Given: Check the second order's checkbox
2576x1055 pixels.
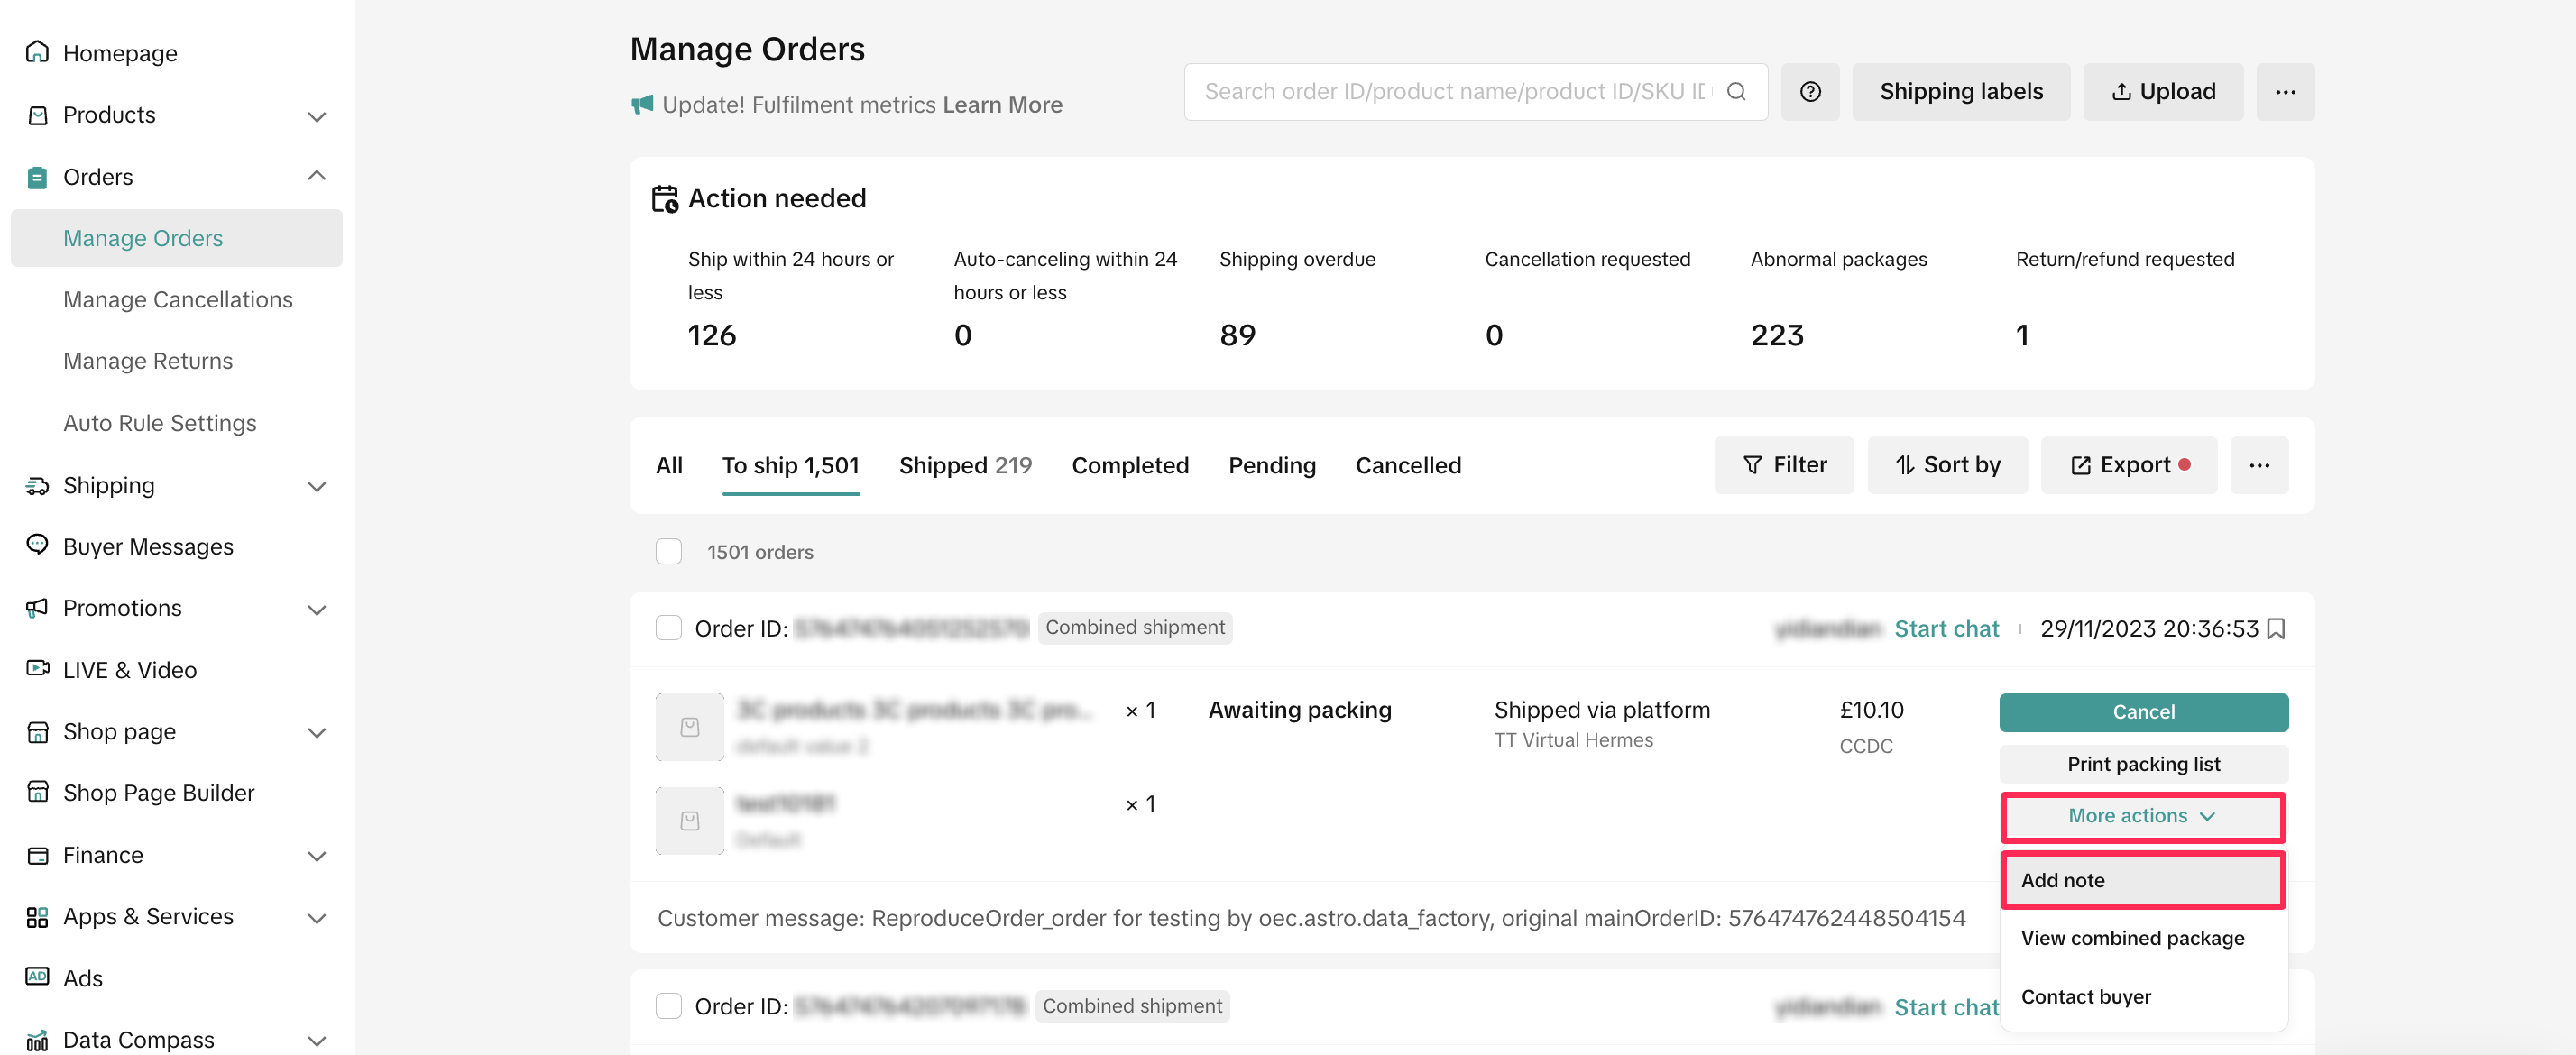Looking at the screenshot, I should click(x=668, y=1005).
